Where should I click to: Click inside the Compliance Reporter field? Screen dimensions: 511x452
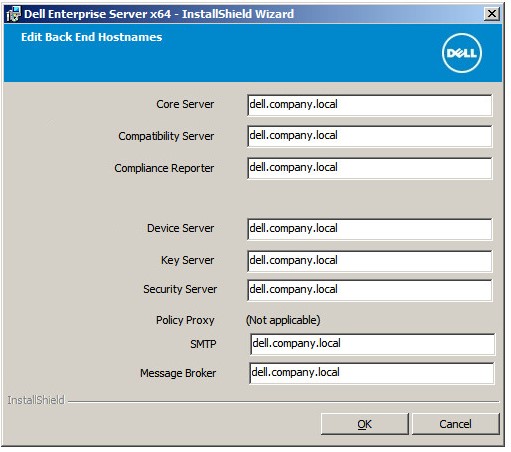coord(369,168)
